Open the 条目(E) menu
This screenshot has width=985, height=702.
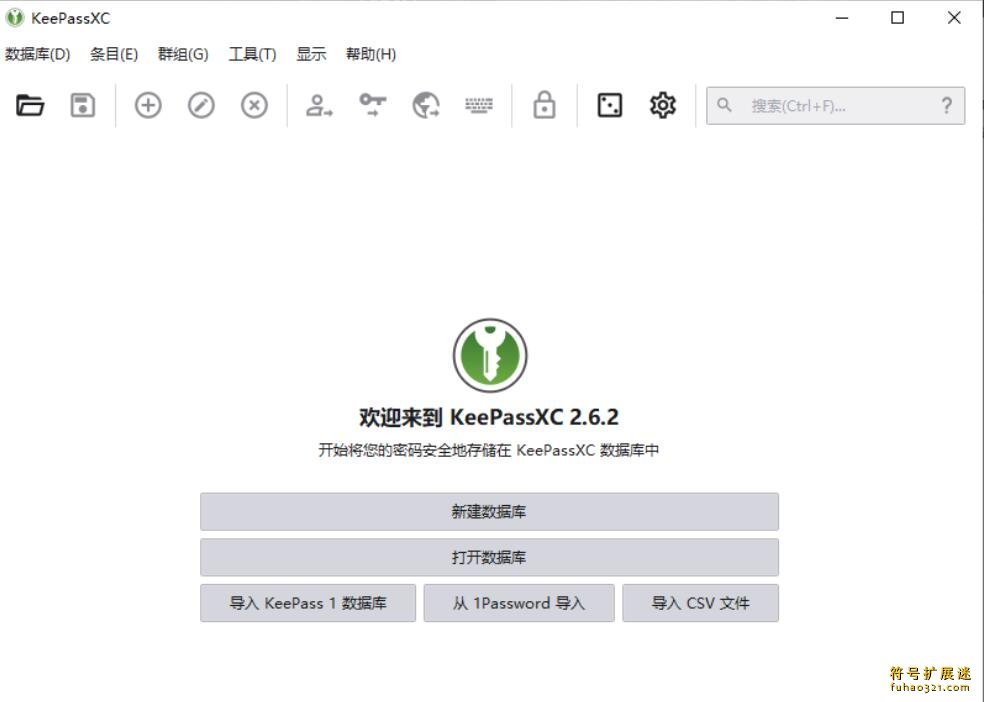coord(114,54)
